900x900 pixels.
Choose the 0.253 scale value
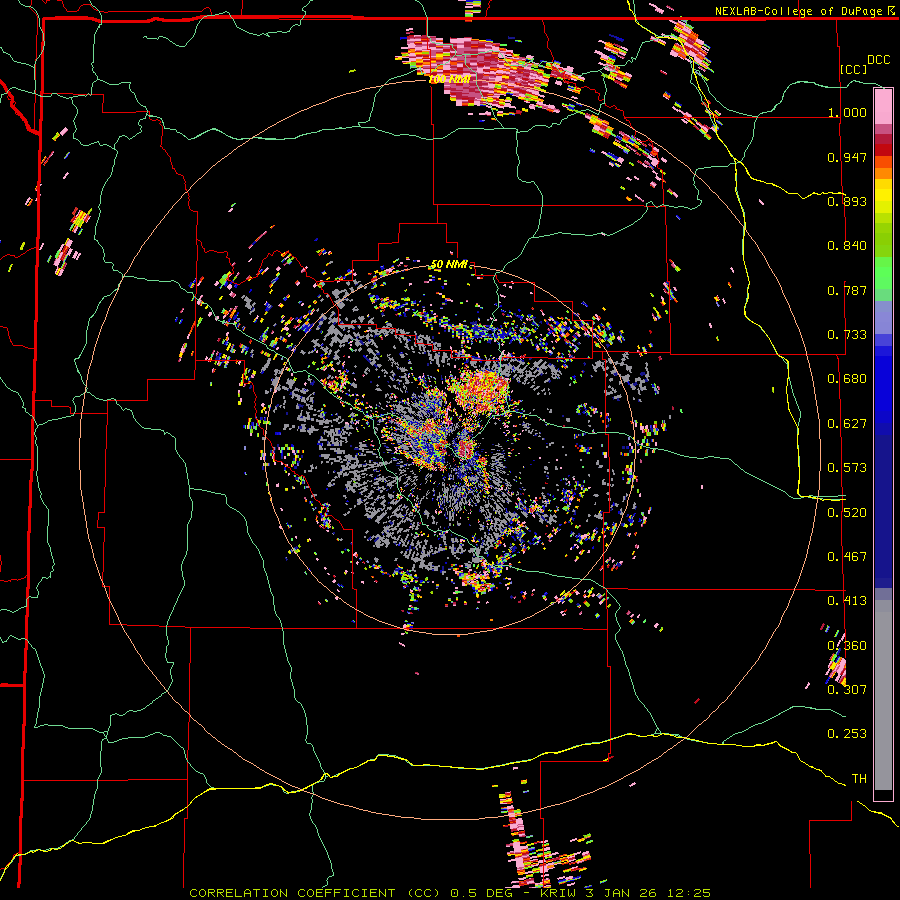(847, 734)
